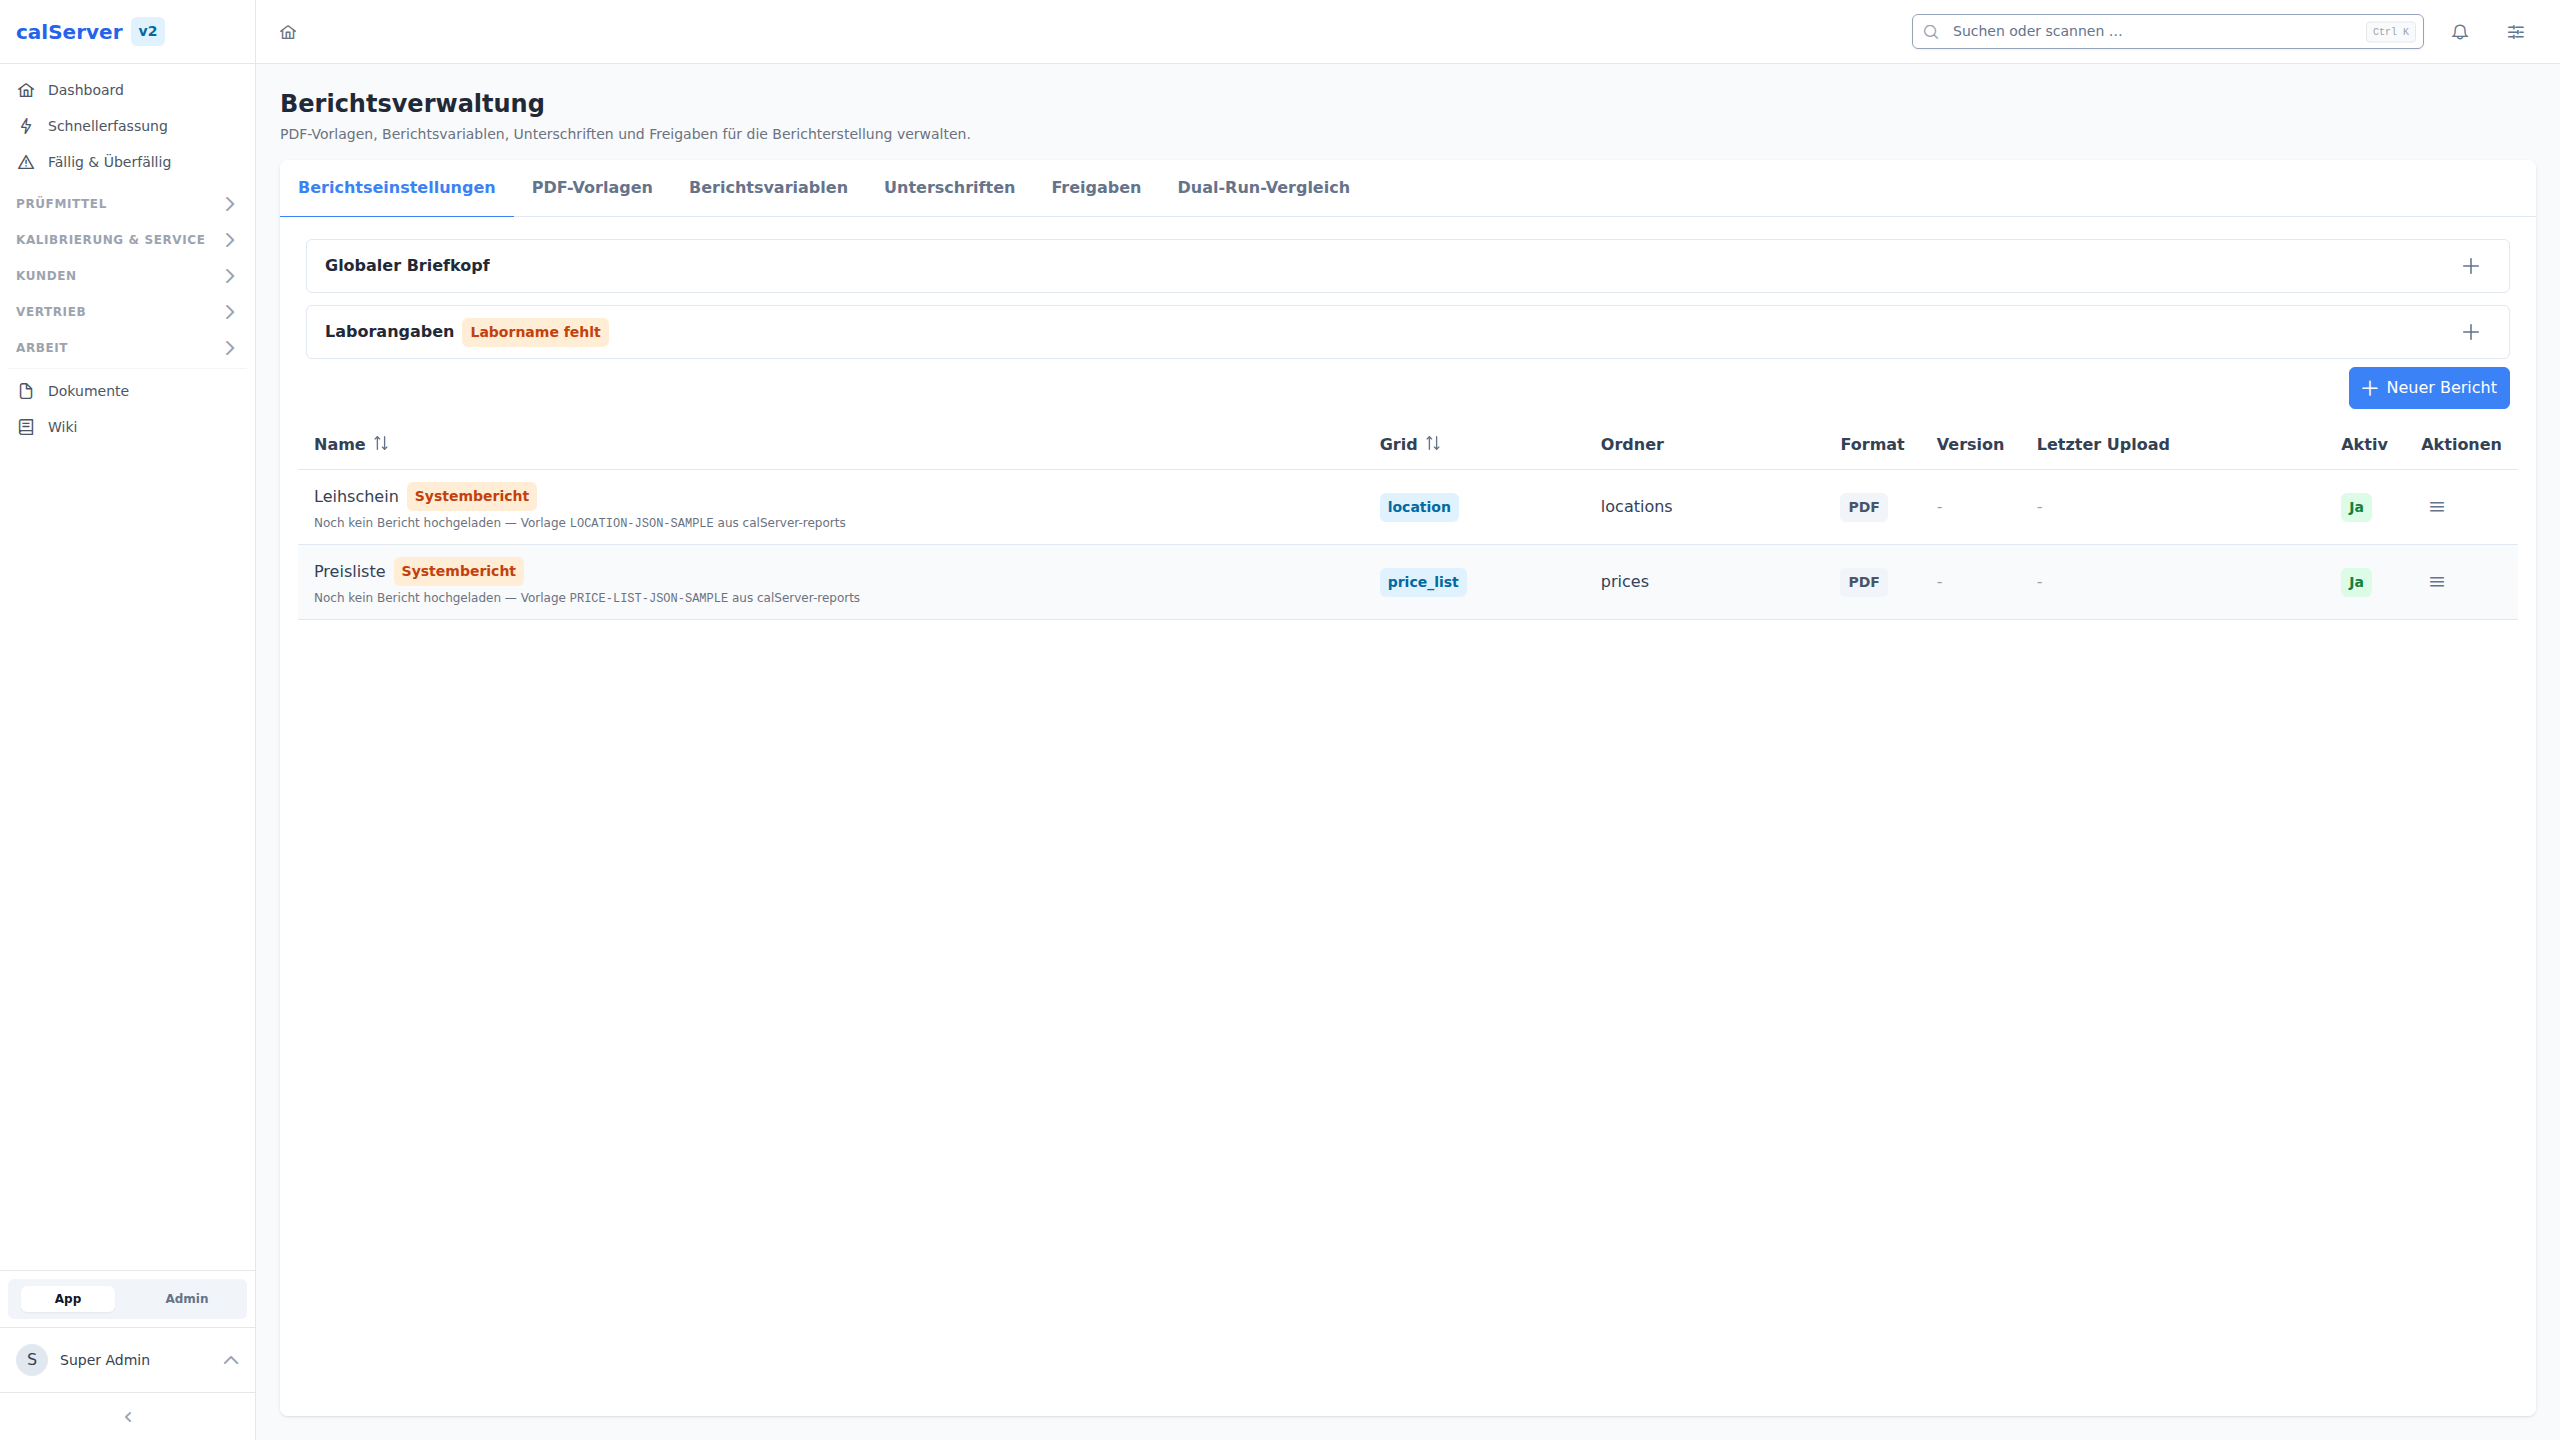The image size is (2560, 1440).
Task: Click the search magnifier icon
Action: click(x=1931, y=32)
